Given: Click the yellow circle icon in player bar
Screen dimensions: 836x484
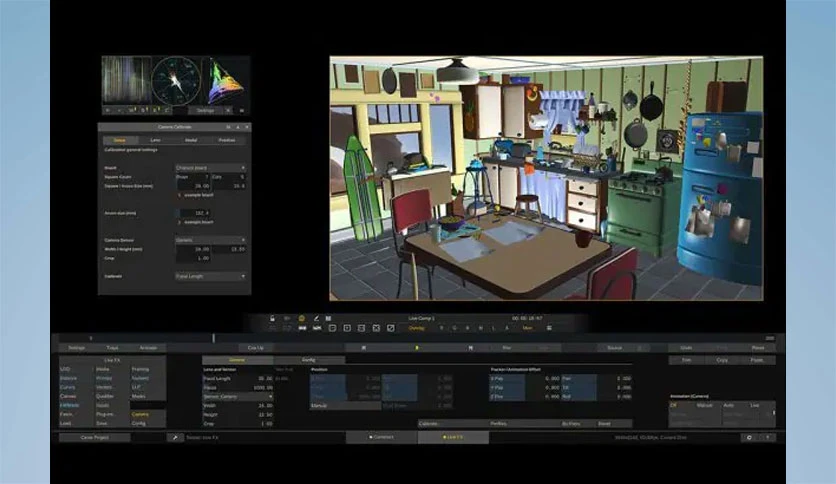Looking at the screenshot, I should (301, 318).
